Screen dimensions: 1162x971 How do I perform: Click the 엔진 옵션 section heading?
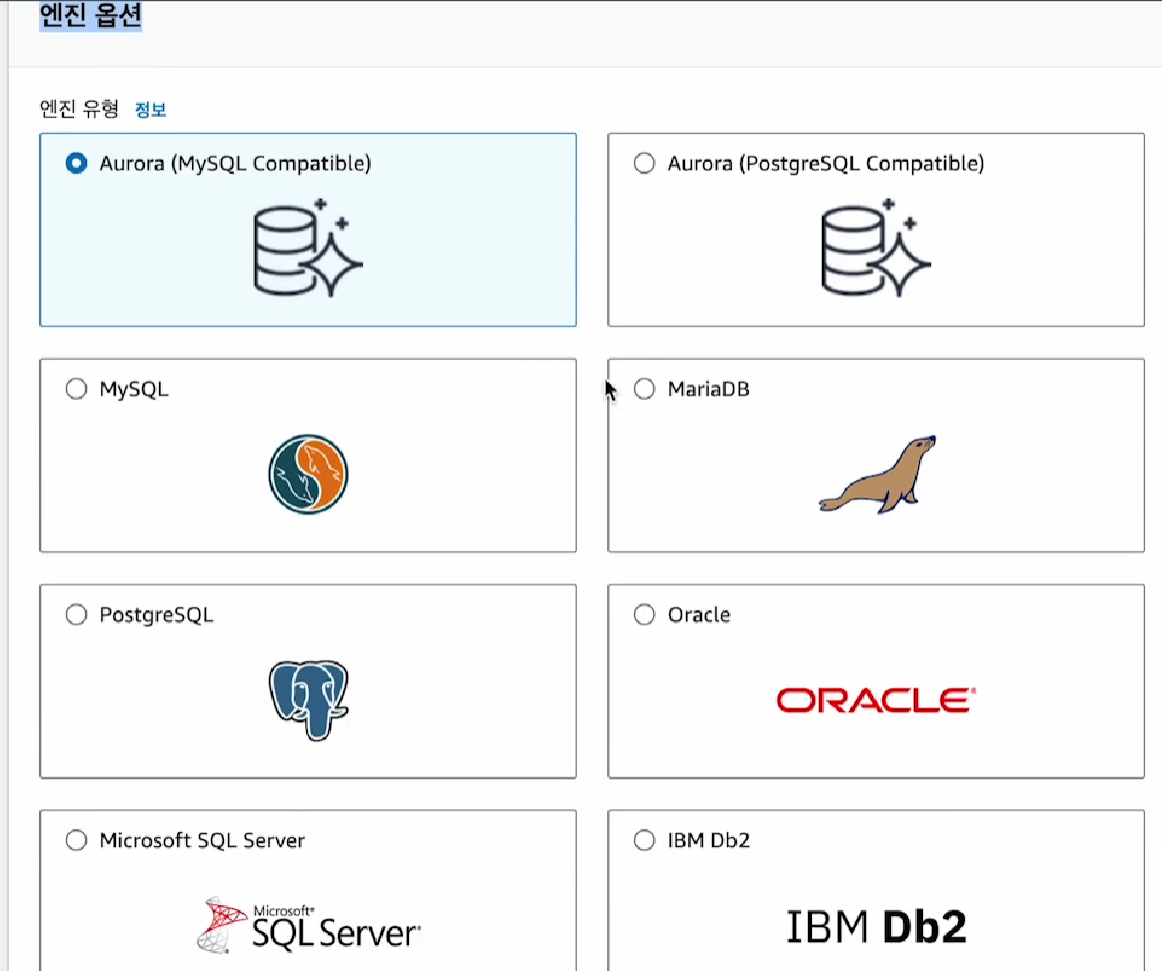coord(90,16)
